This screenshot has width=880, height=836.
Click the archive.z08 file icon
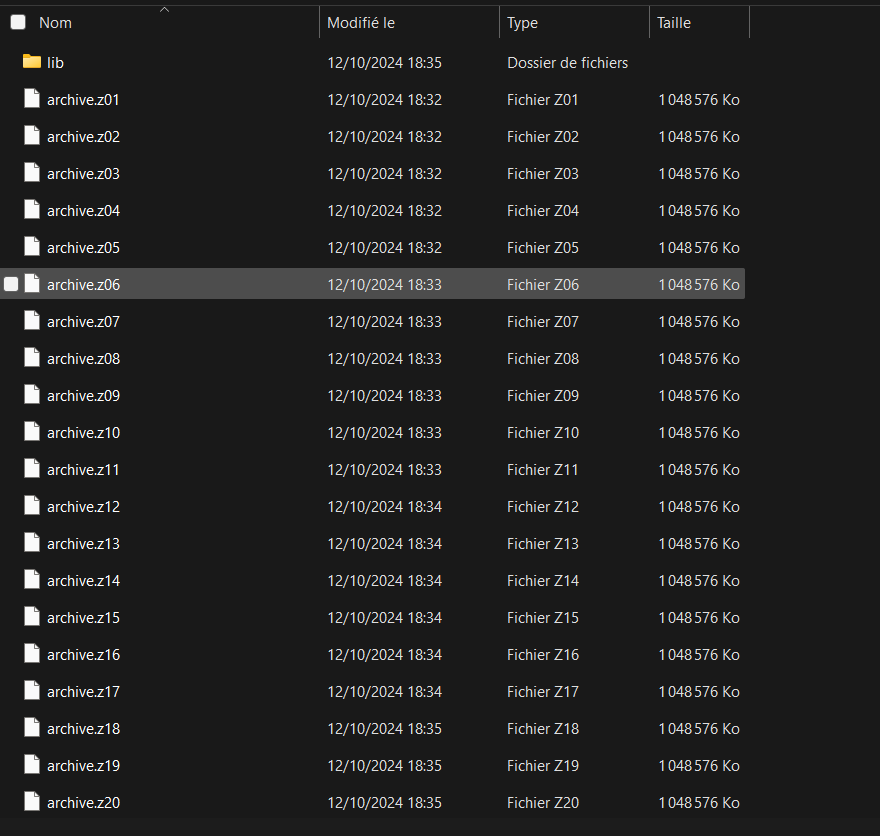pyautogui.click(x=32, y=358)
